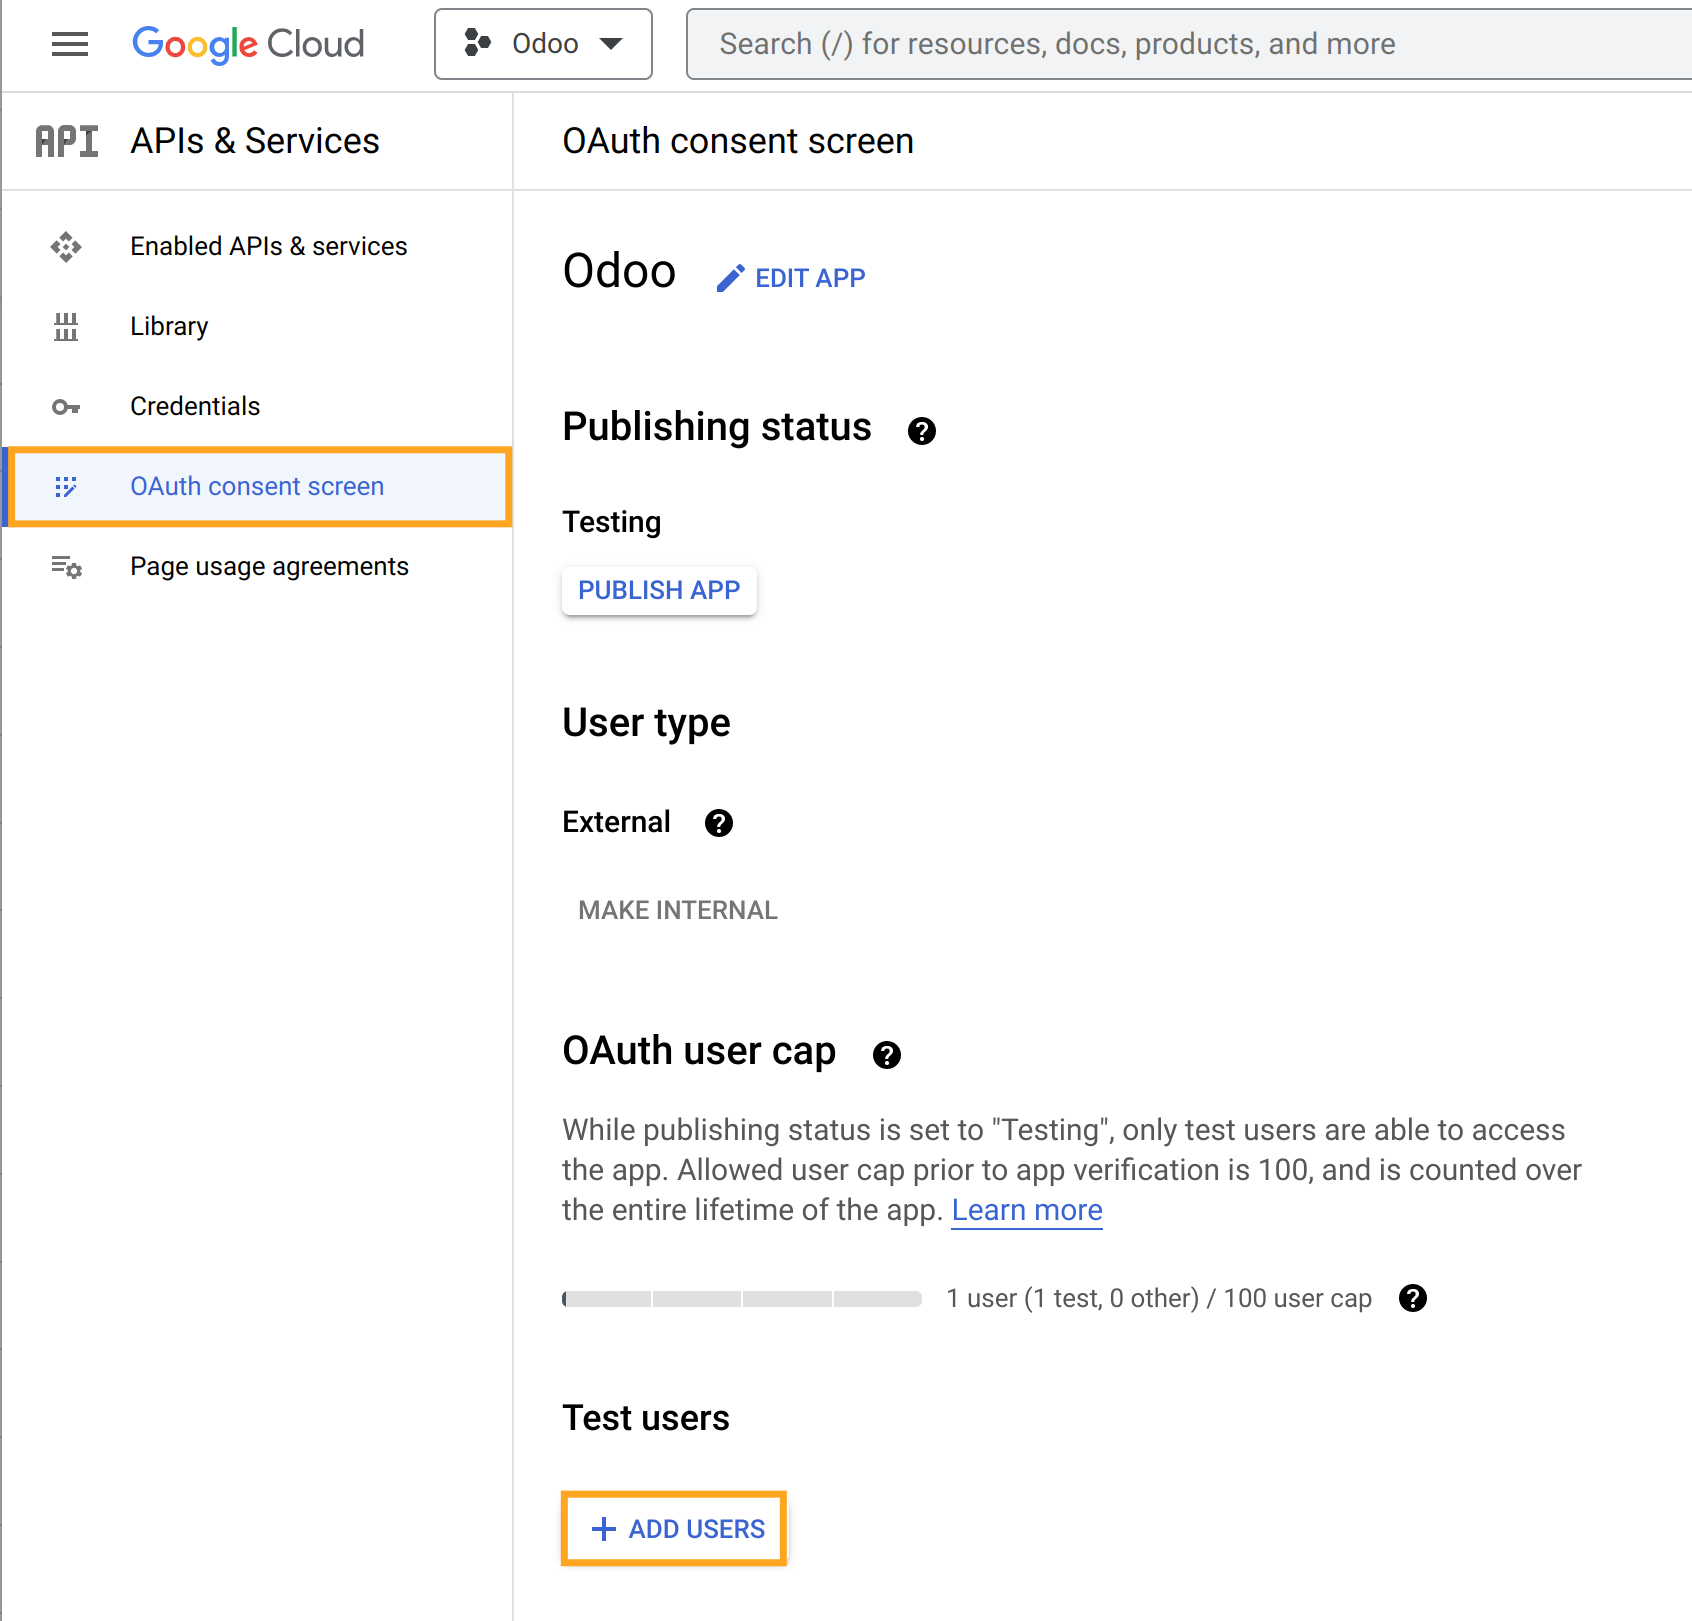Click the OAuth consent screen dotted icon
1692x1621 pixels.
click(x=66, y=486)
